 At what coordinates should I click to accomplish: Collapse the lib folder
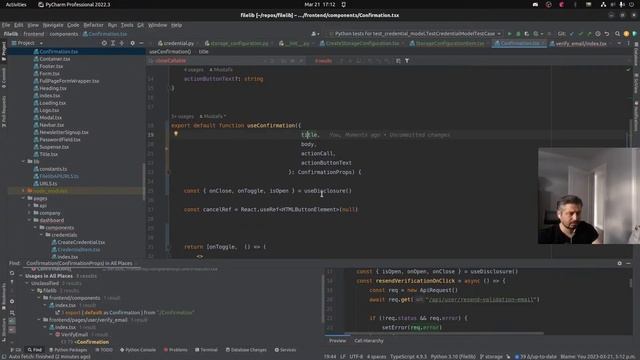coord(23,162)
